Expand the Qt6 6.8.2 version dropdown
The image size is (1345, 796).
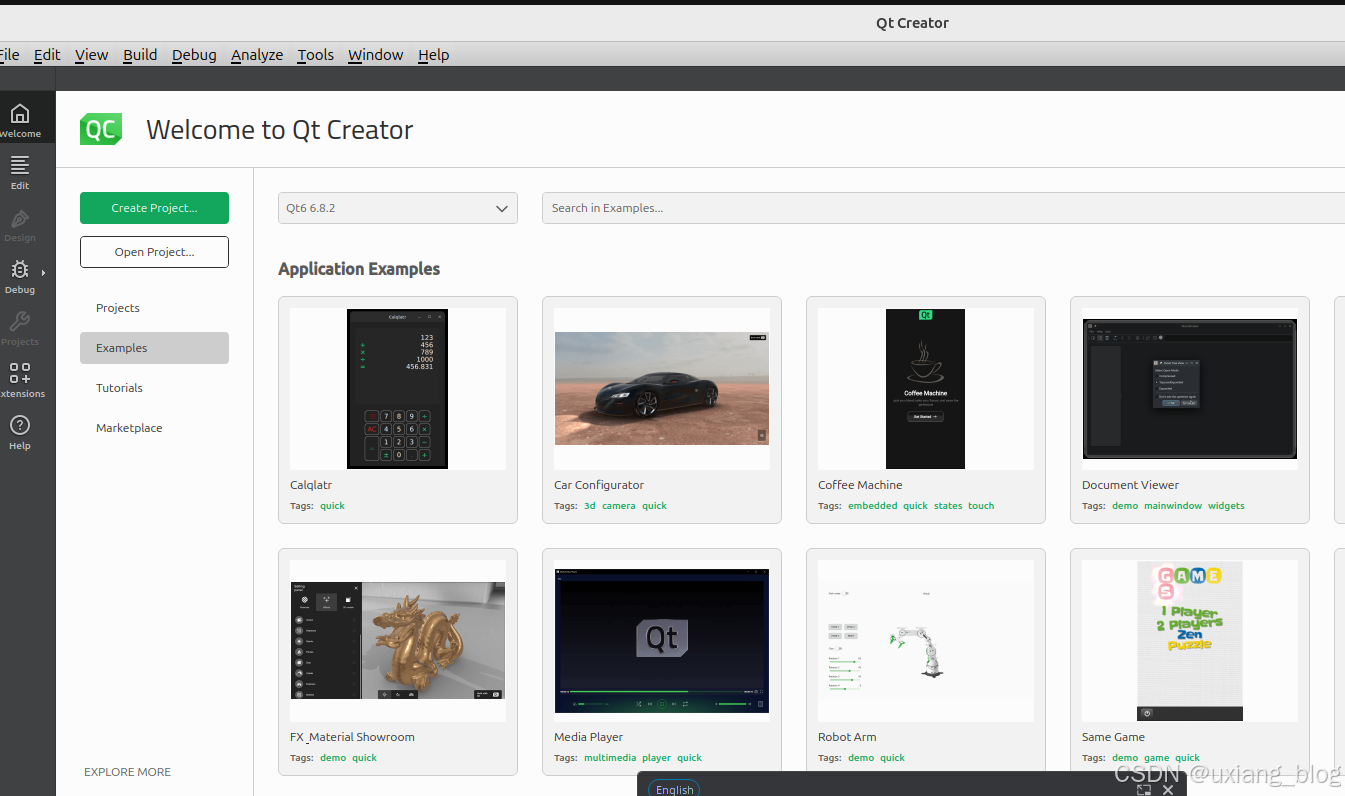click(x=398, y=208)
